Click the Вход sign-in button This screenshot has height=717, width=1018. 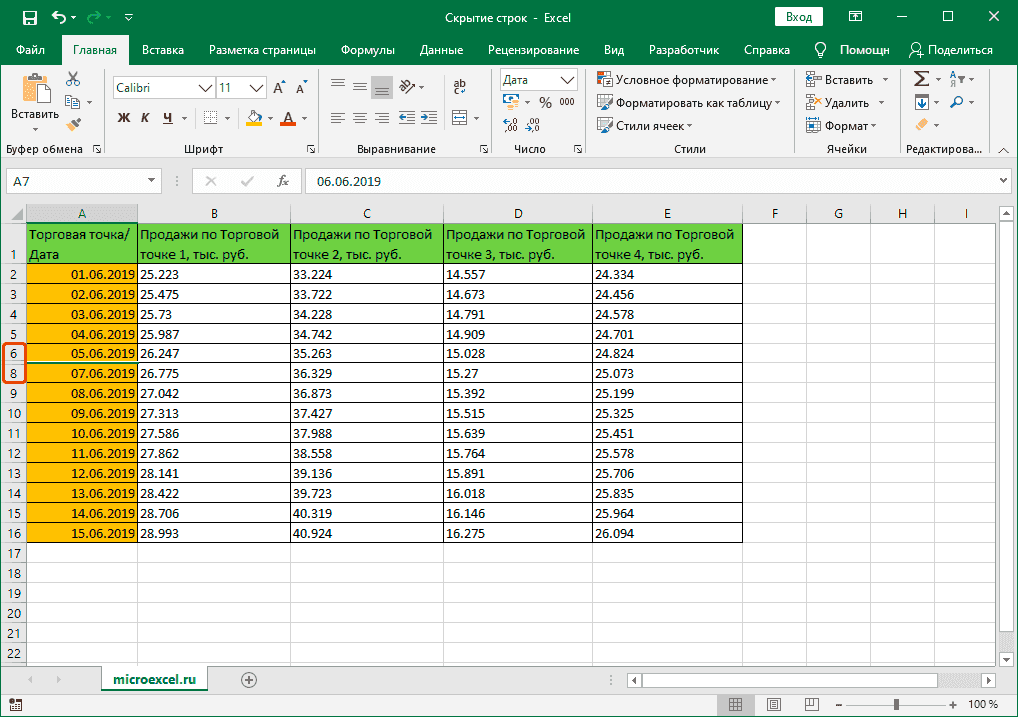pyautogui.click(x=798, y=18)
